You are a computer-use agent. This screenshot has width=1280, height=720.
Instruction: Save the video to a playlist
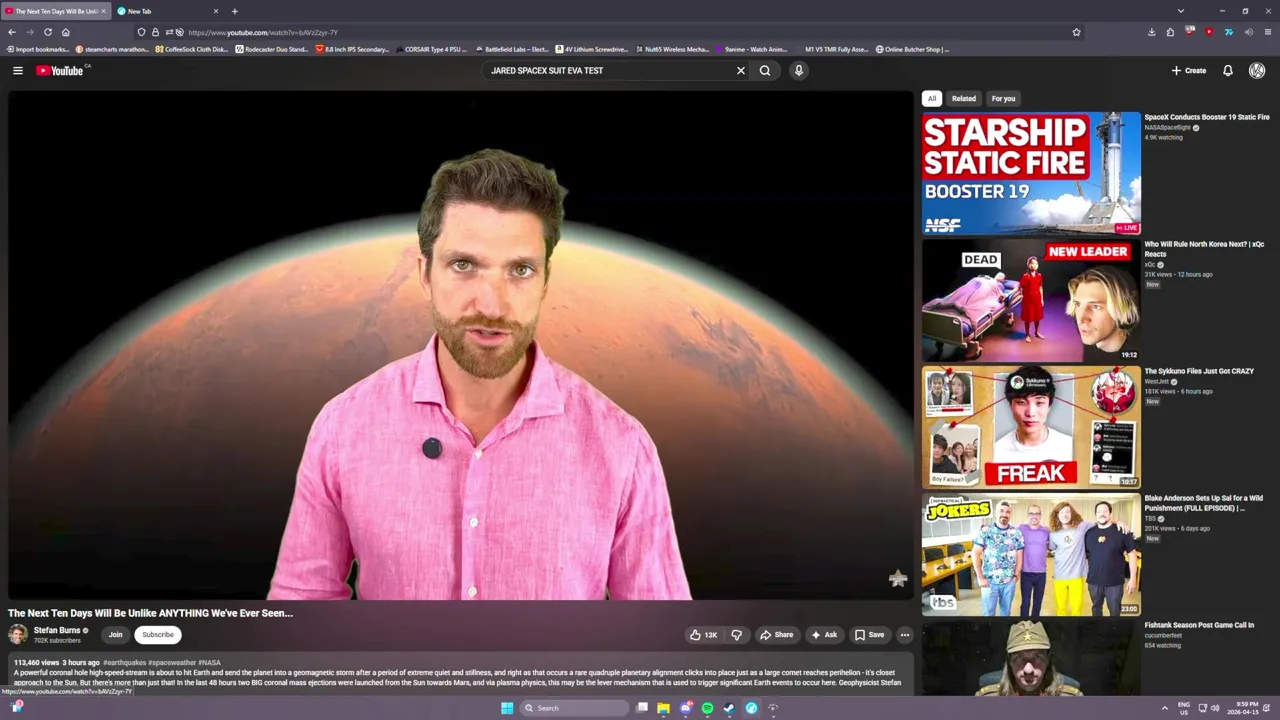pyautogui.click(x=869, y=635)
